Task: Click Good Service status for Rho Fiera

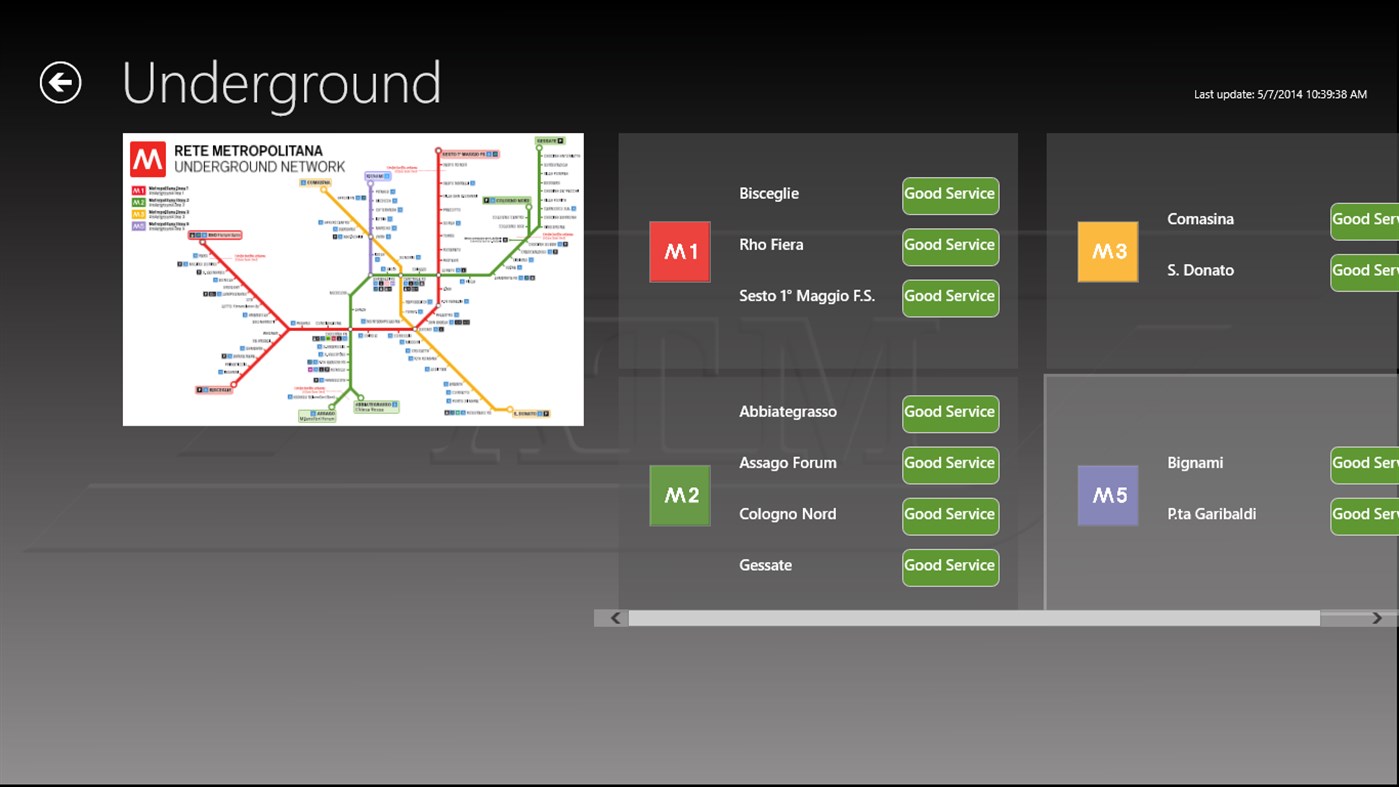Action: (x=950, y=246)
